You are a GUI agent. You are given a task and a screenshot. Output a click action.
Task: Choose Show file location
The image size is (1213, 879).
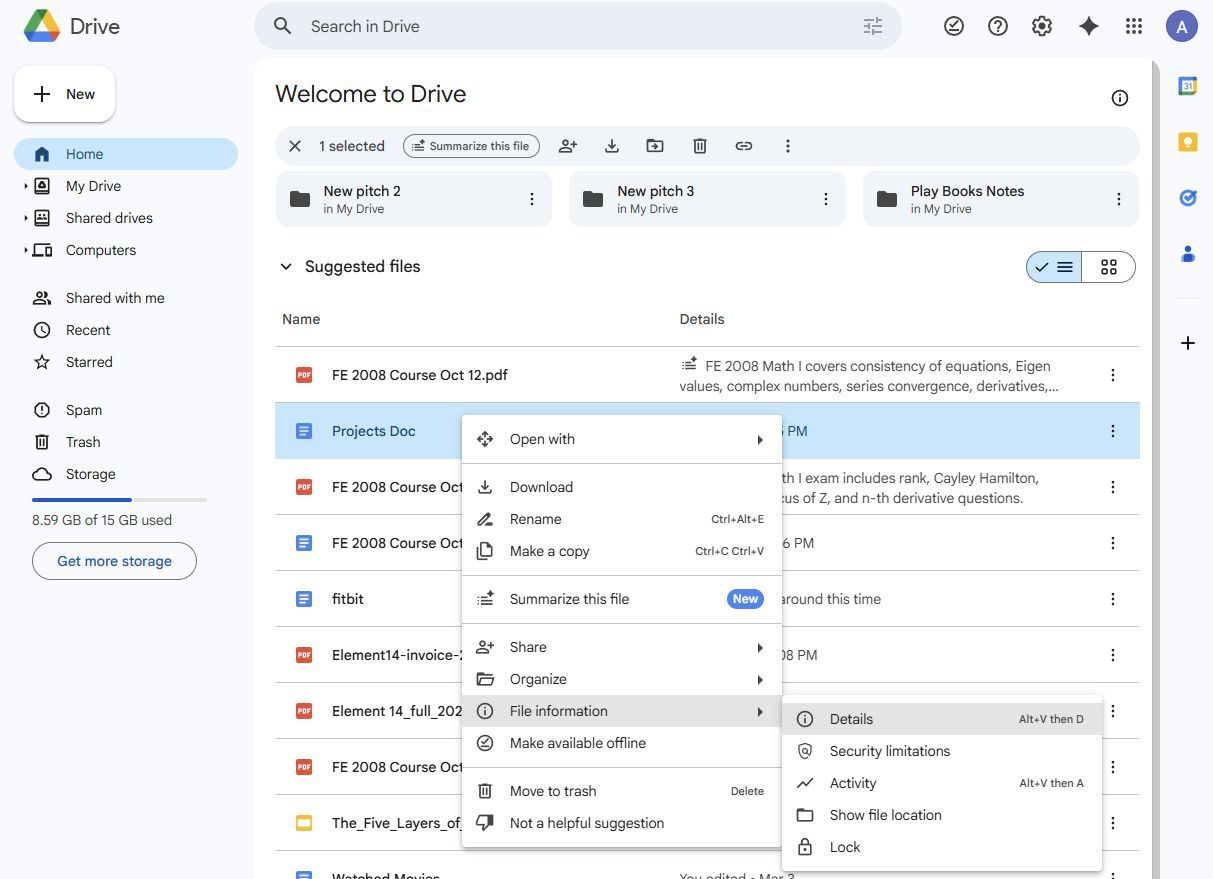coord(942,815)
